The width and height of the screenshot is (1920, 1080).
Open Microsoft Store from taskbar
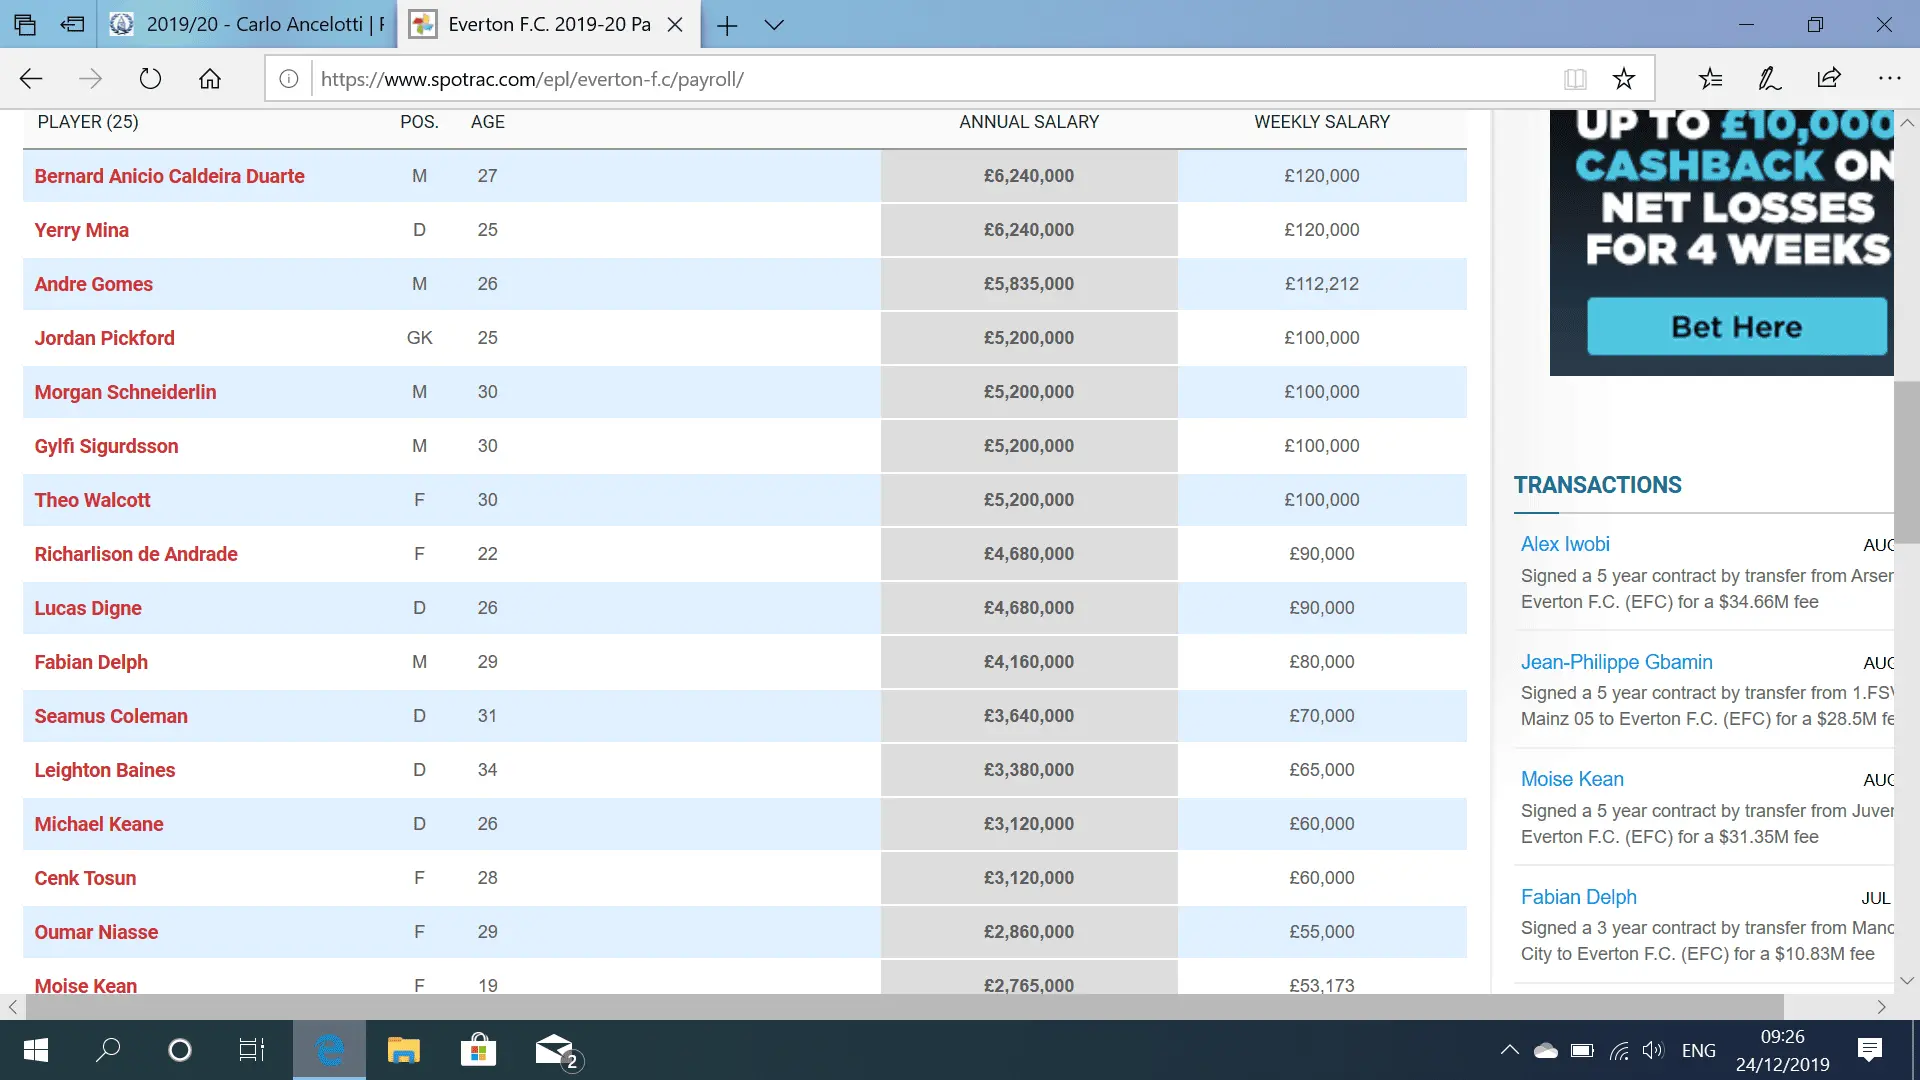[478, 1050]
